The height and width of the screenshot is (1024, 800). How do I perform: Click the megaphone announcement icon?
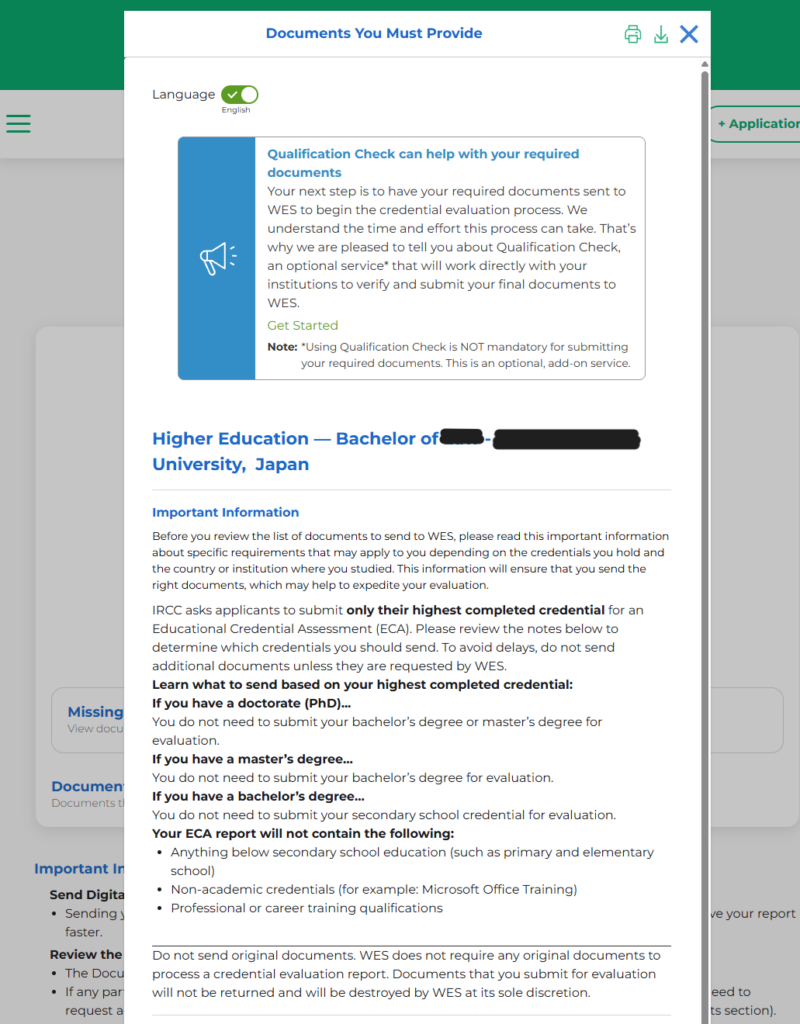pos(217,259)
